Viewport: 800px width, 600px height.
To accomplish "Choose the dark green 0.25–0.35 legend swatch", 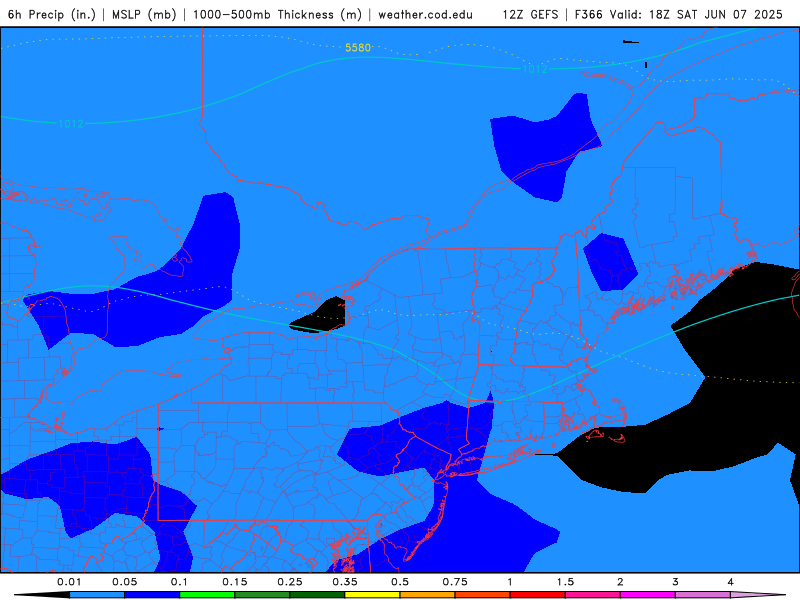I will [x=317, y=595].
